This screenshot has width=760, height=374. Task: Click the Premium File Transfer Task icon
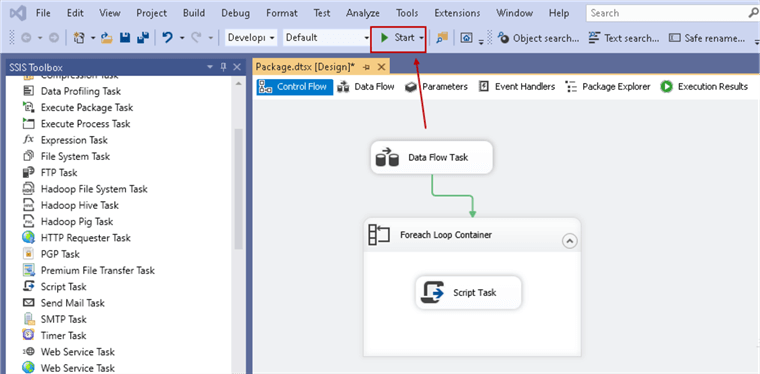(x=29, y=270)
